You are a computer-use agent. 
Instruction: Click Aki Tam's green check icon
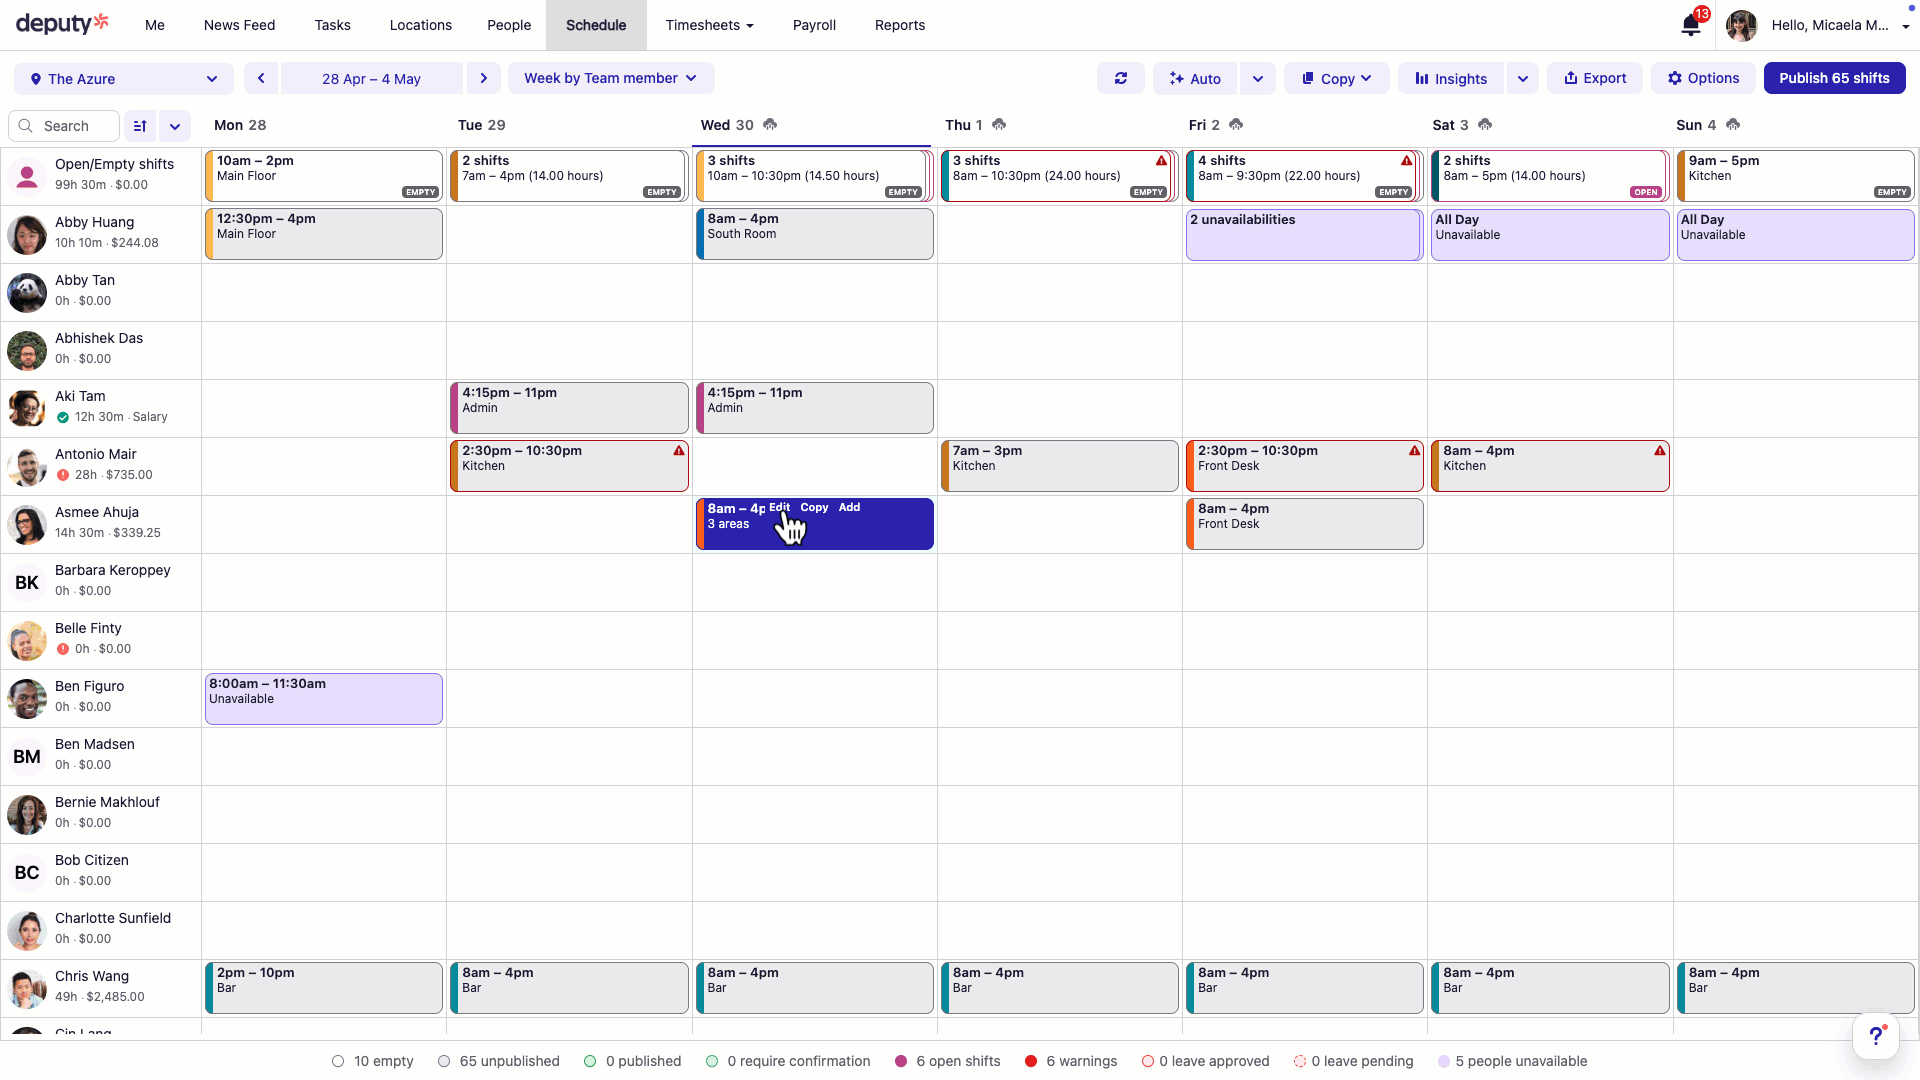pos(63,417)
